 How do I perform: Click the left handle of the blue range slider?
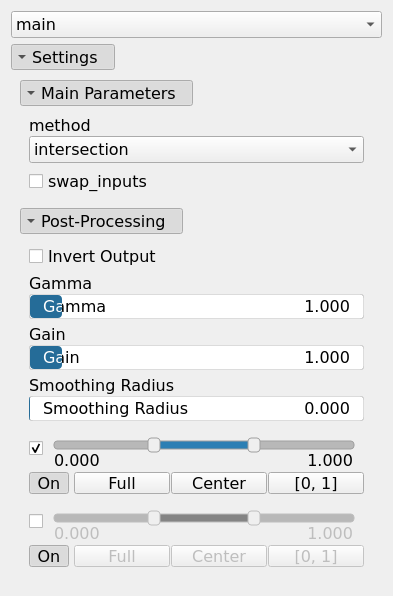(154, 445)
